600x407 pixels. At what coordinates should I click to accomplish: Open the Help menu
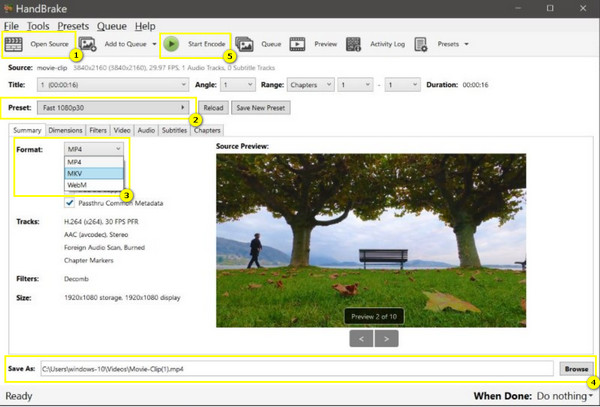point(145,26)
